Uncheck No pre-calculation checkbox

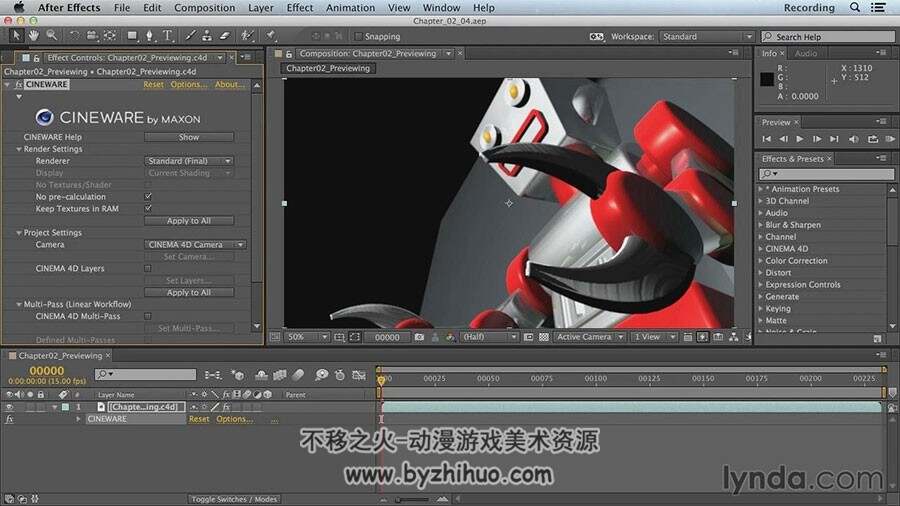148,196
